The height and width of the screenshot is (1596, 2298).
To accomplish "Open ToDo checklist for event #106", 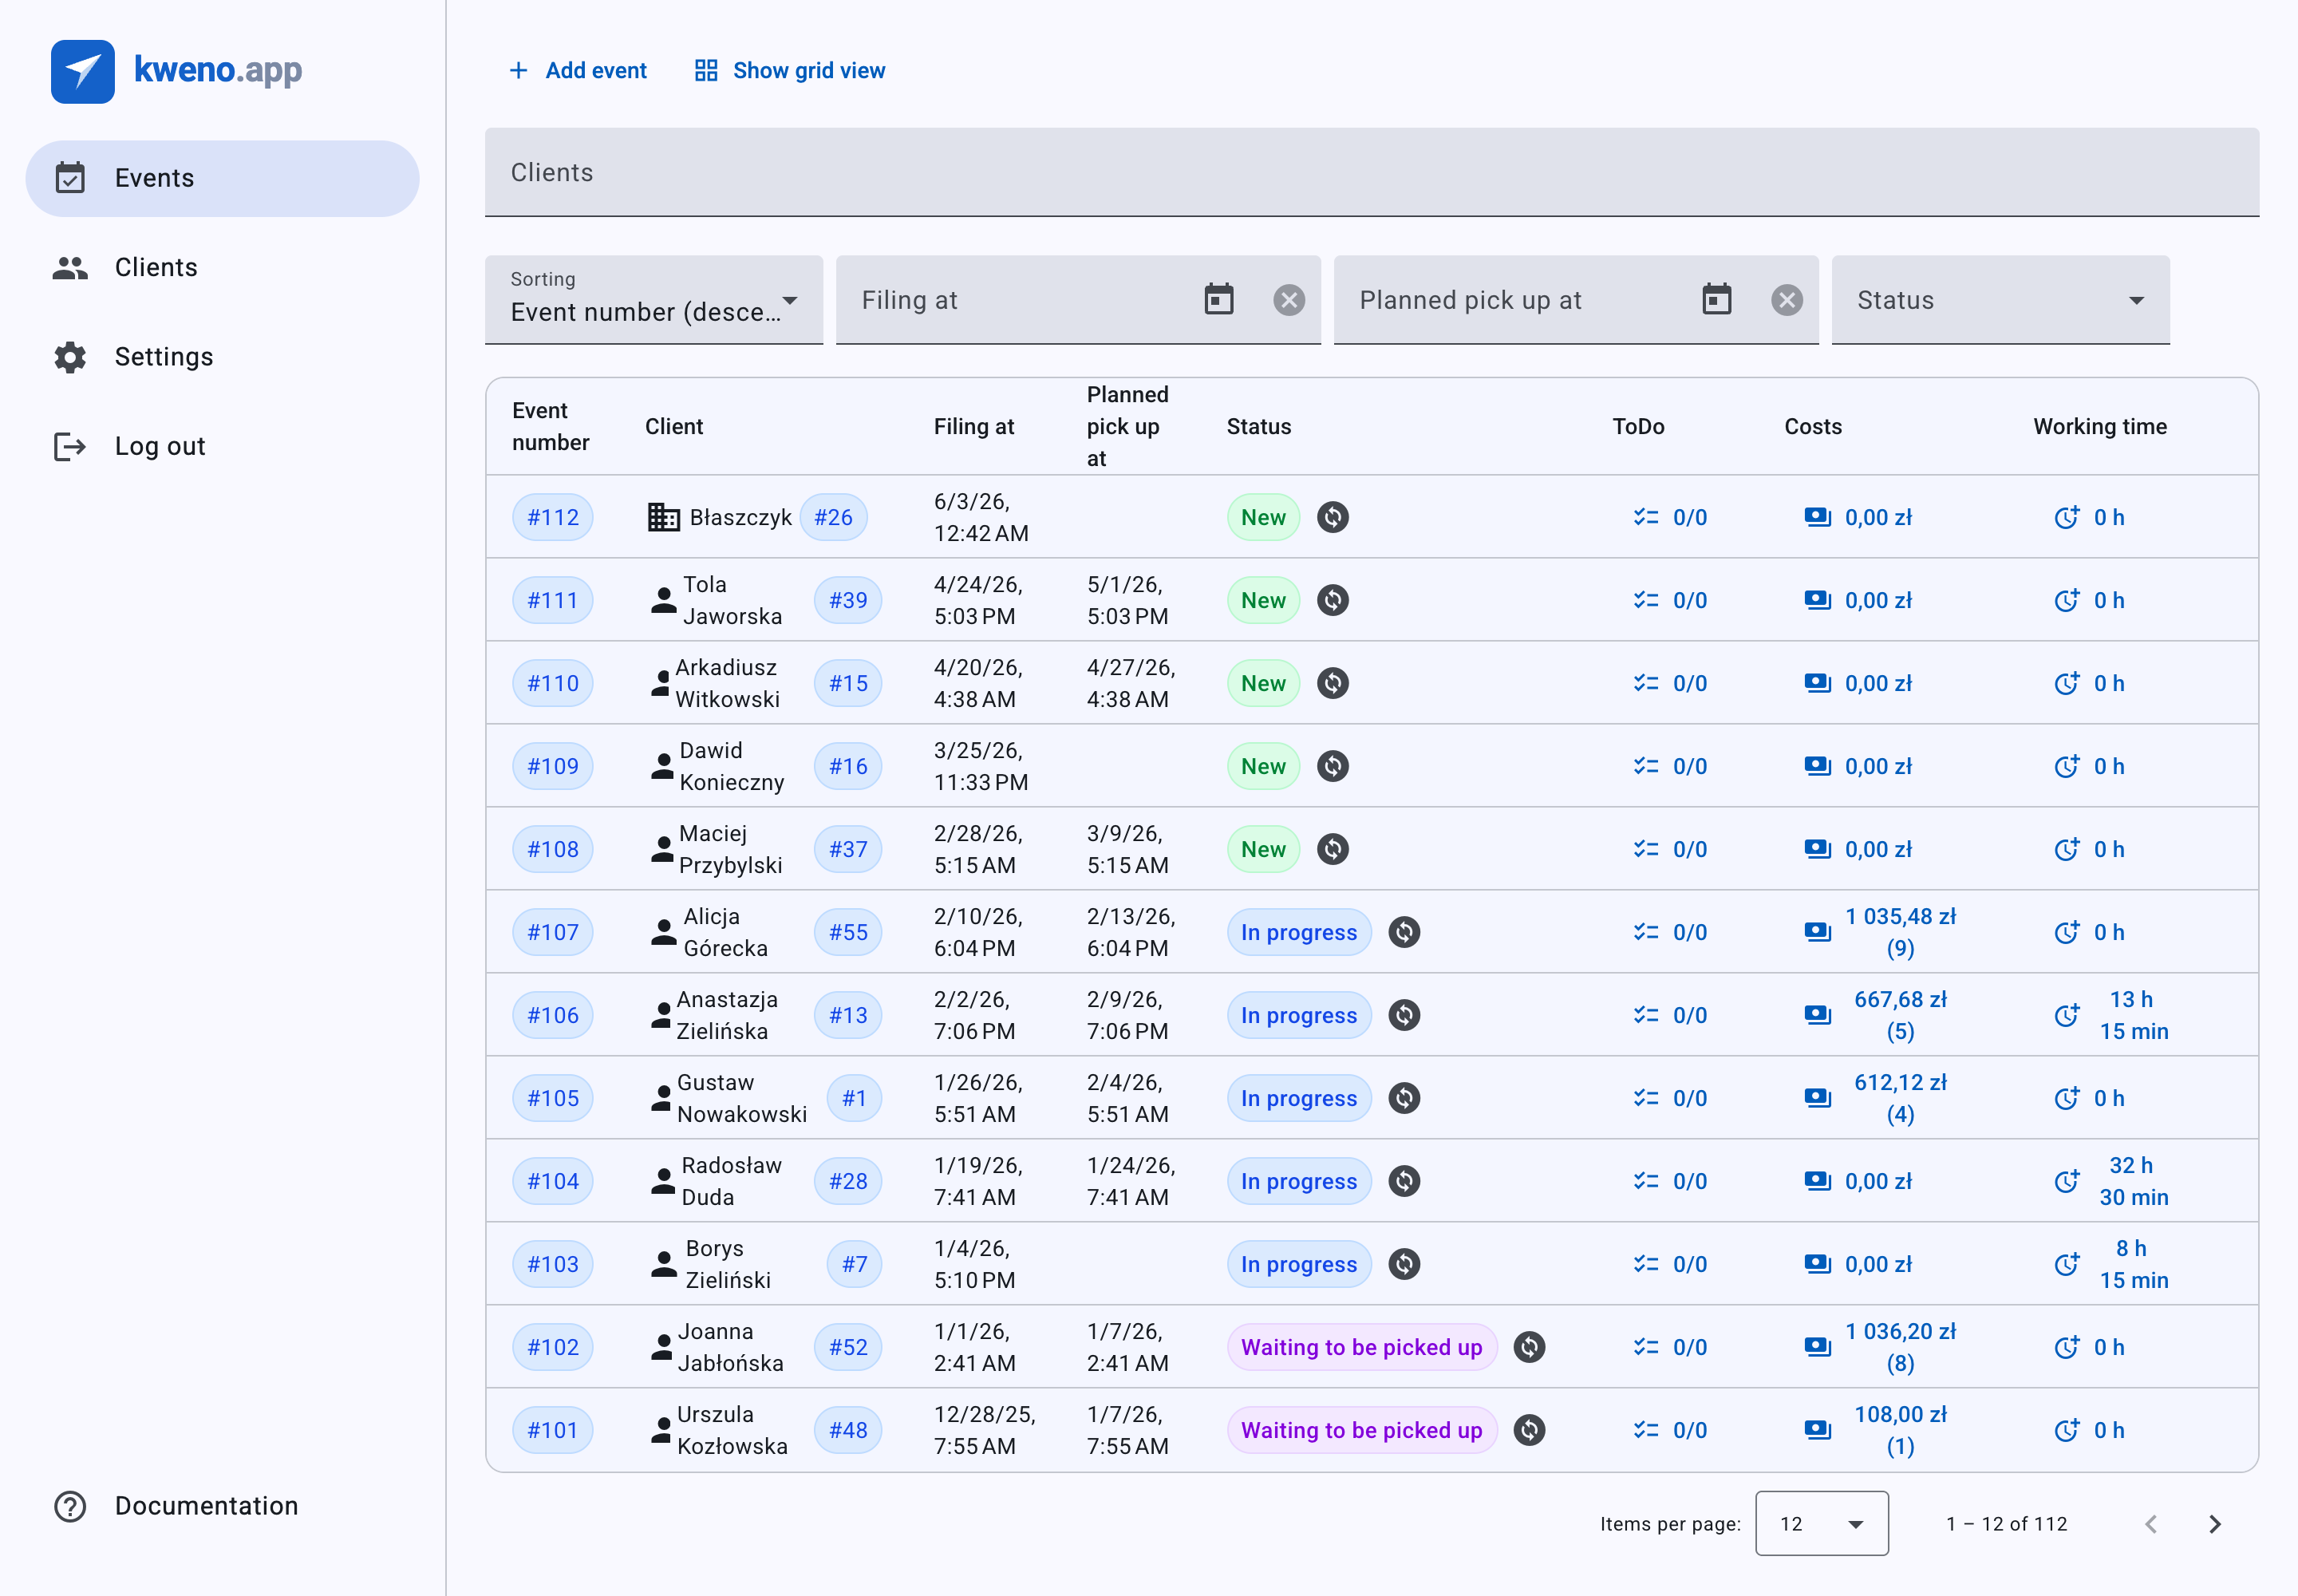I will 1670,1015.
